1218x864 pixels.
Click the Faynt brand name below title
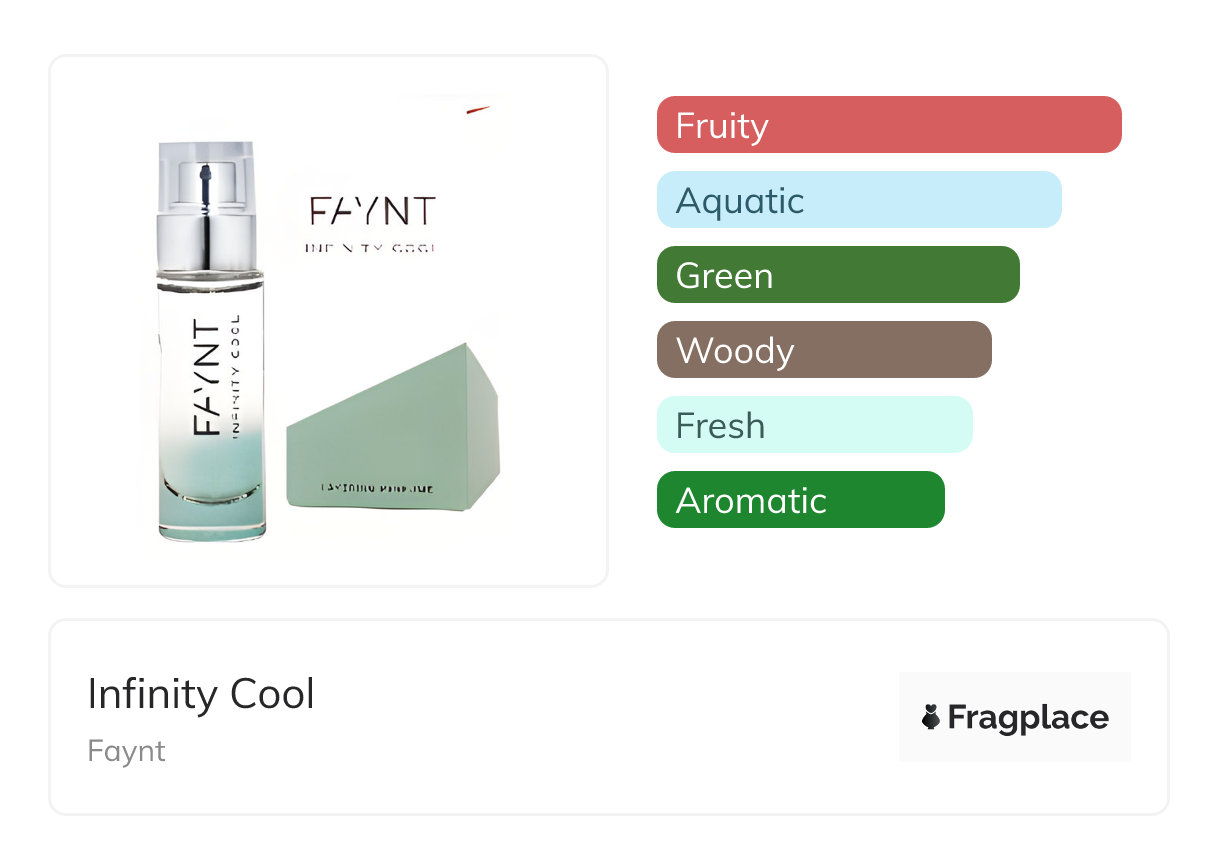pyautogui.click(x=126, y=751)
